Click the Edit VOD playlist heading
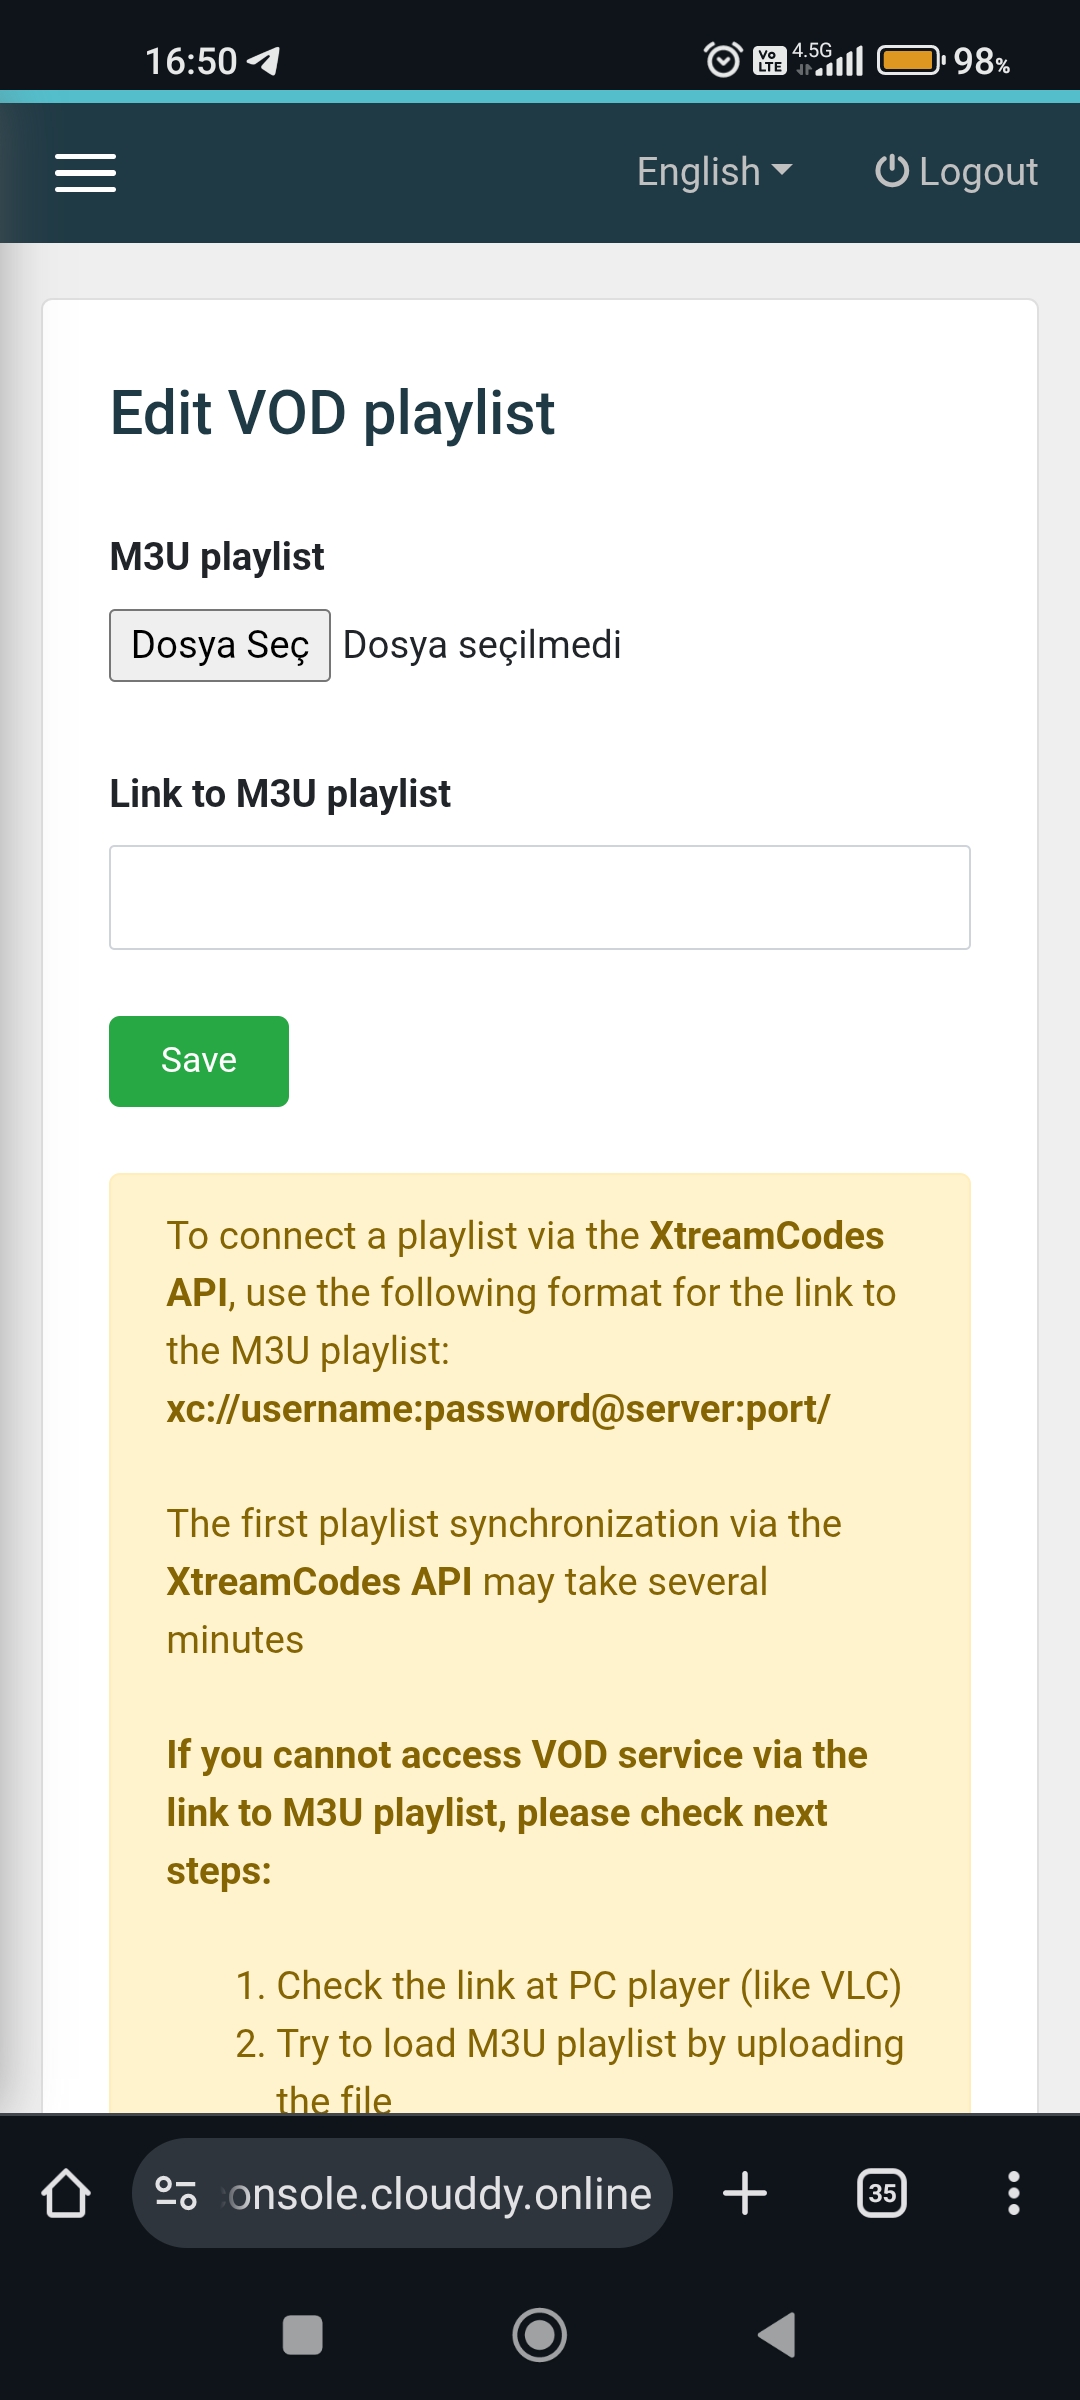This screenshot has height=2400, width=1080. pyautogui.click(x=332, y=413)
